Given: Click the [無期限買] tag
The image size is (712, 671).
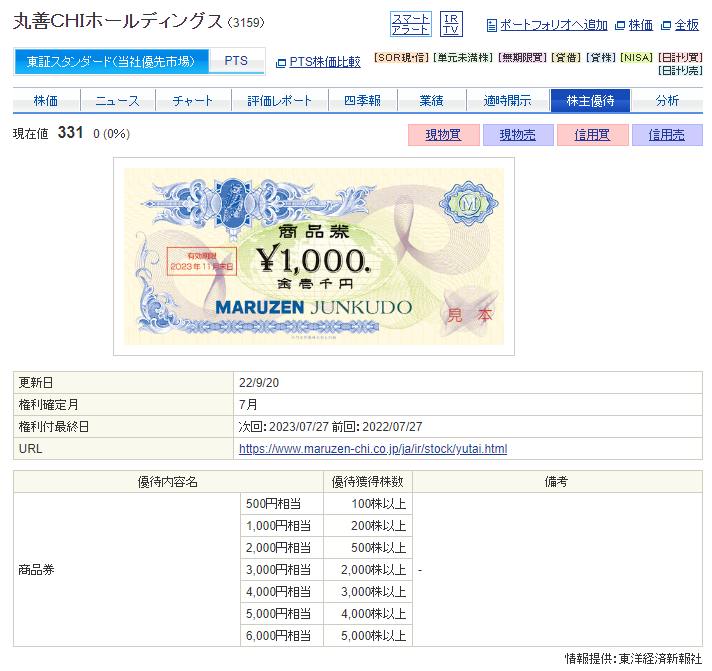Looking at the screenshot, I should click(x=523, y=58).
